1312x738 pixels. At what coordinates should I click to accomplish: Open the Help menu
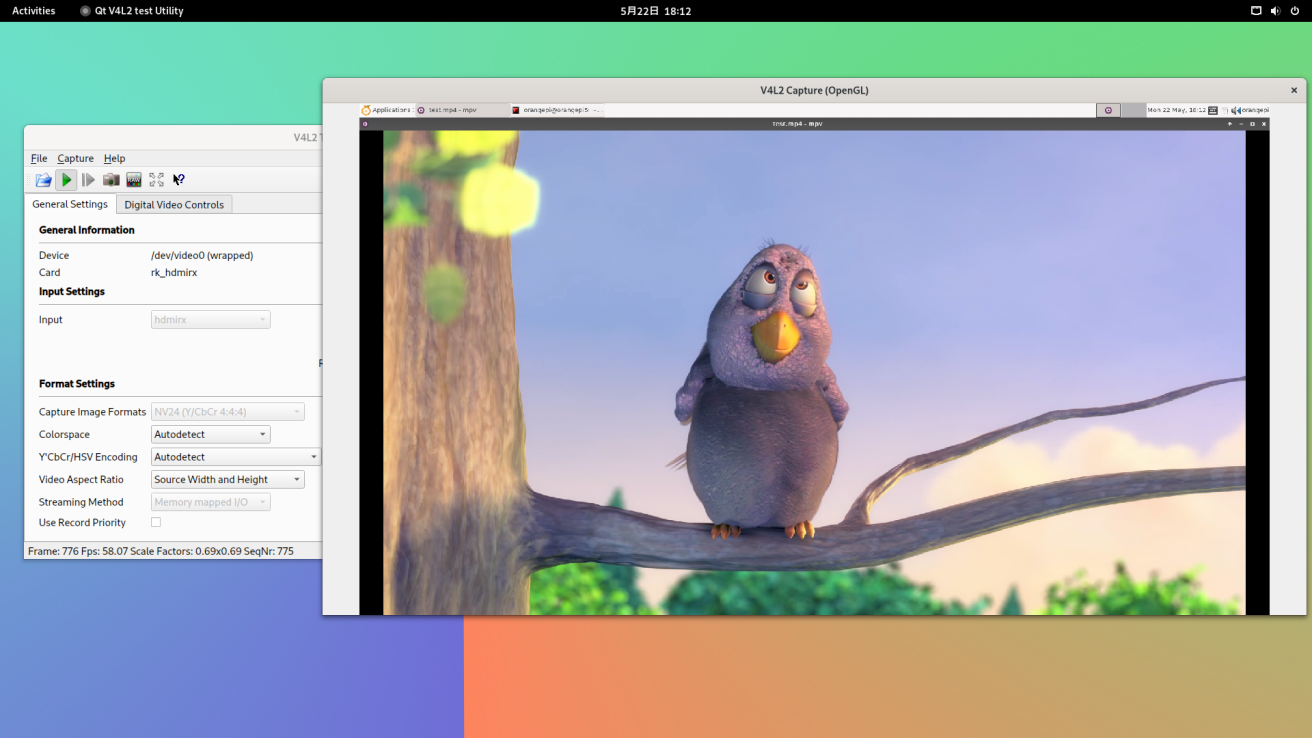click(x=115, y=158)
